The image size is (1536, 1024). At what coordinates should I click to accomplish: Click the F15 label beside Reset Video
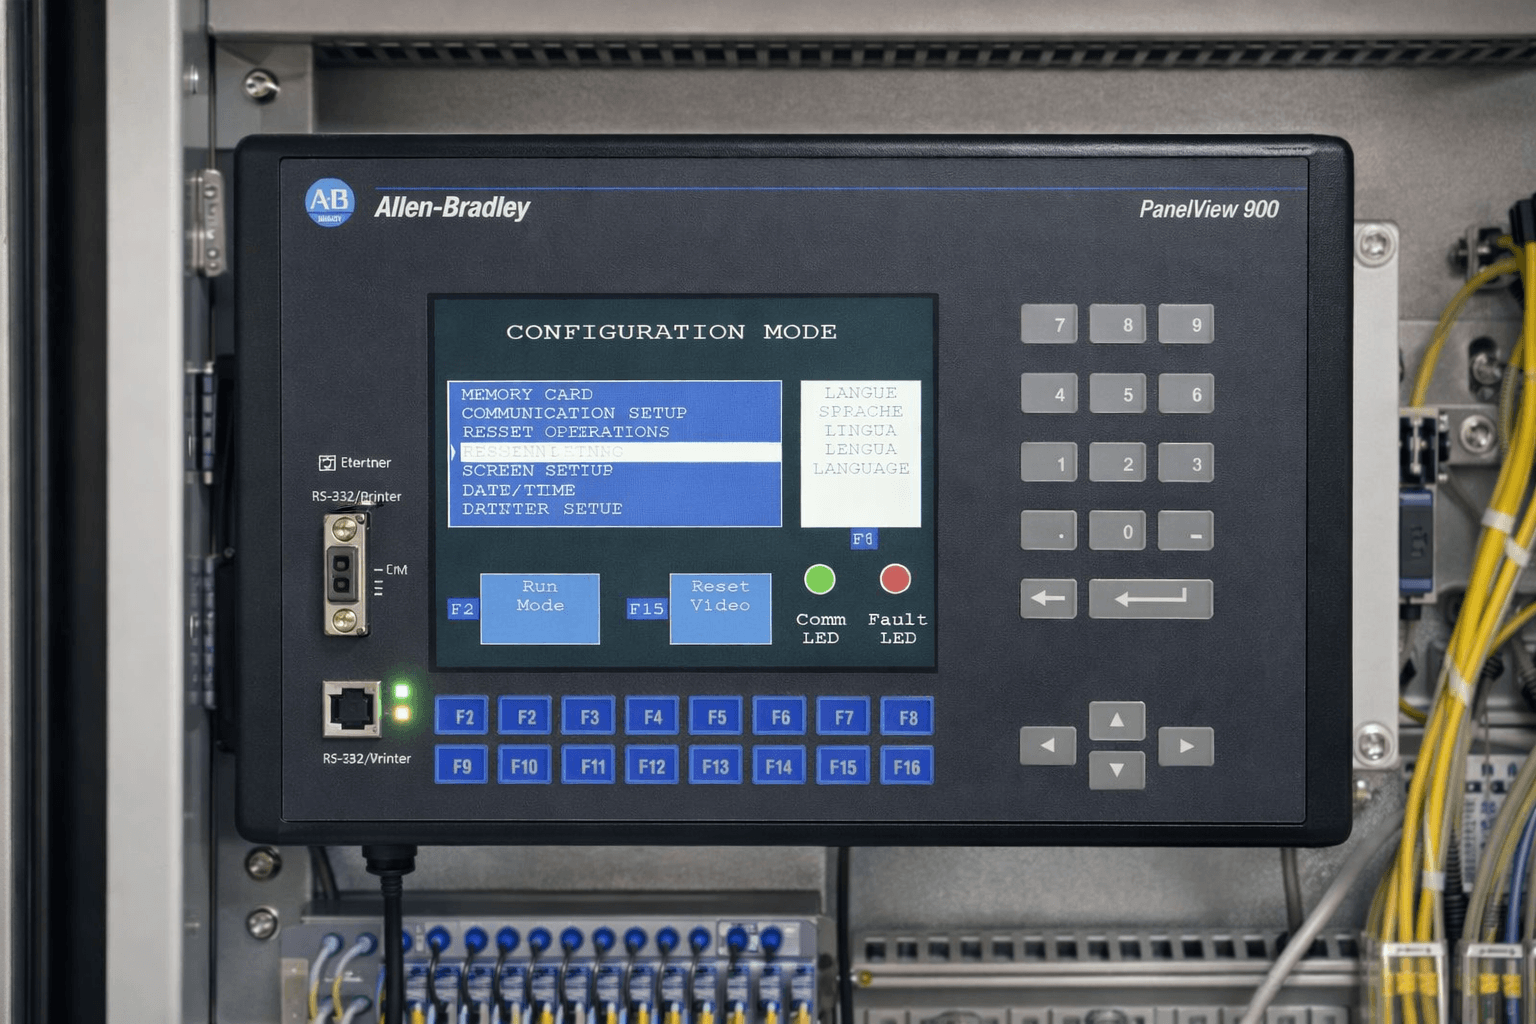[x=647, y=609]
